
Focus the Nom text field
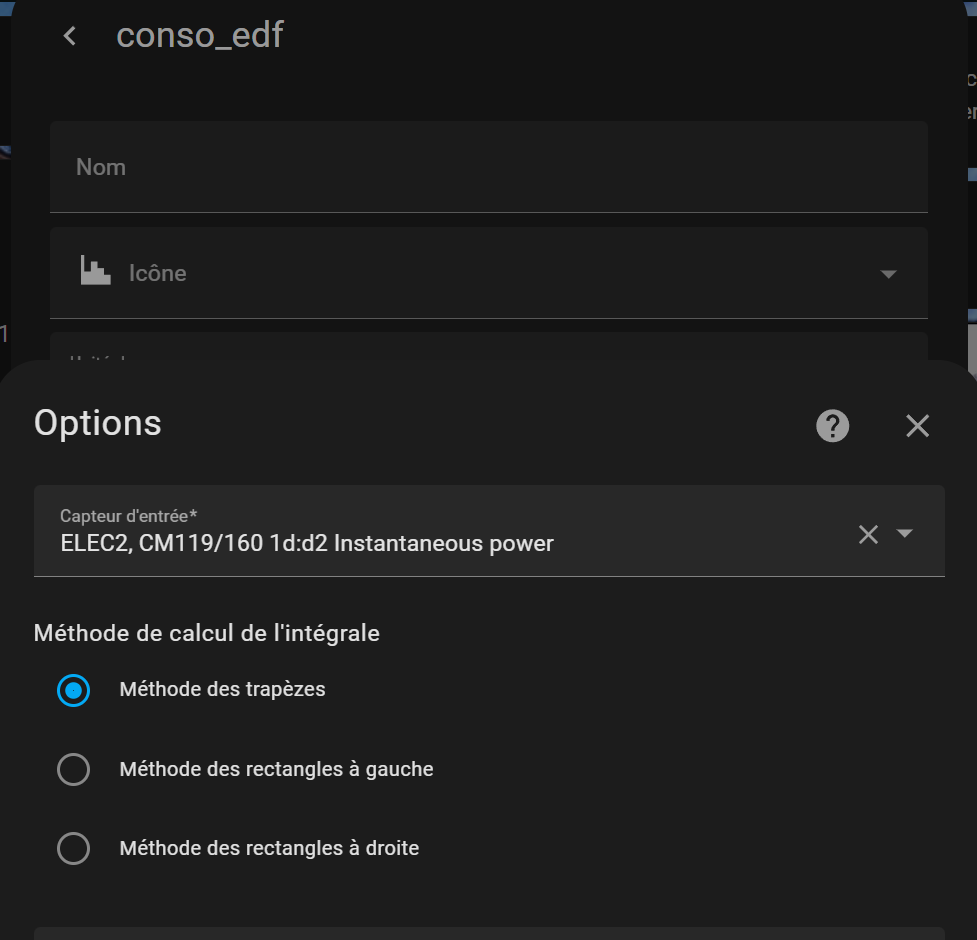[x=488, y=167]
